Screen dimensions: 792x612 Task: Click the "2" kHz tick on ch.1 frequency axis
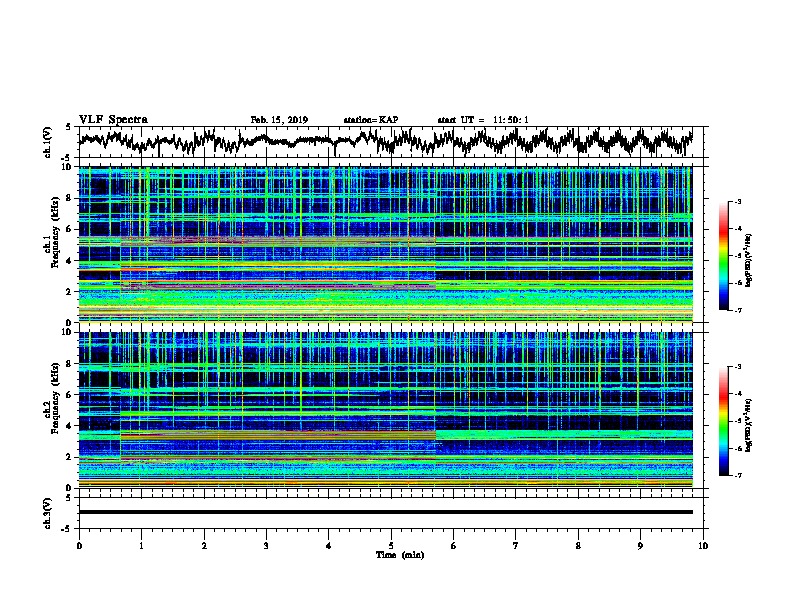pos(70,291)
